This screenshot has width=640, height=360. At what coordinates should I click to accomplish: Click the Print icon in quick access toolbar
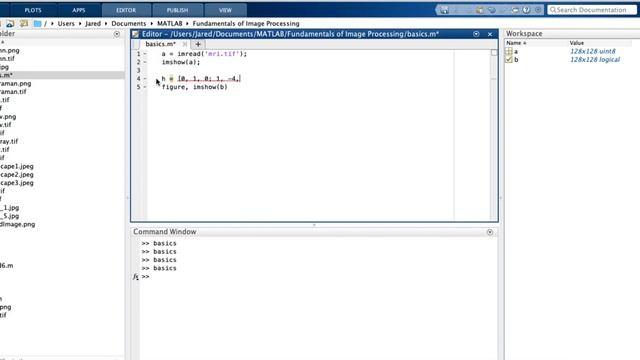tap(515, 10)
